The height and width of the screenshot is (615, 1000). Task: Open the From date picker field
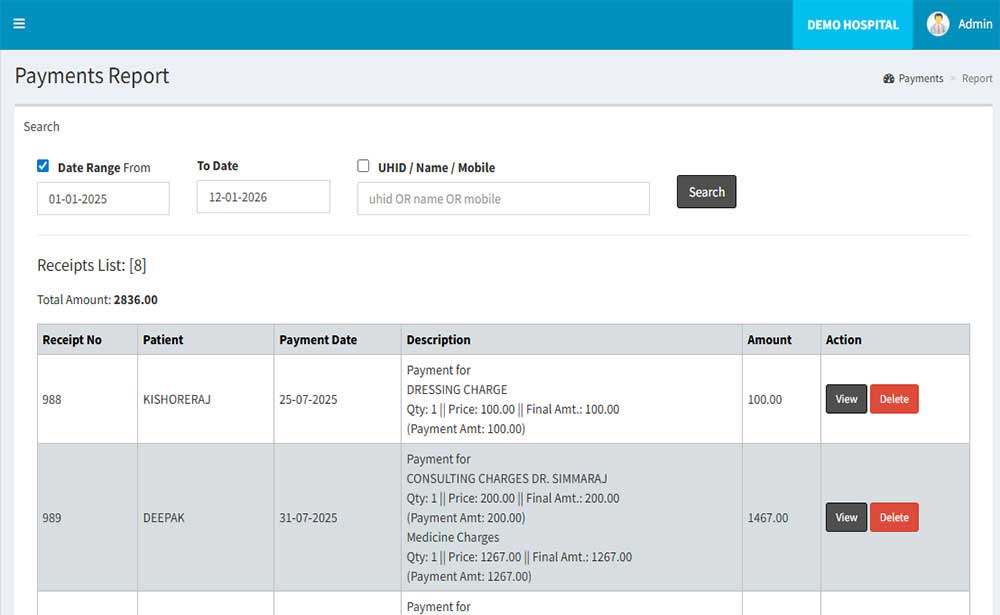tap(103, 198)
